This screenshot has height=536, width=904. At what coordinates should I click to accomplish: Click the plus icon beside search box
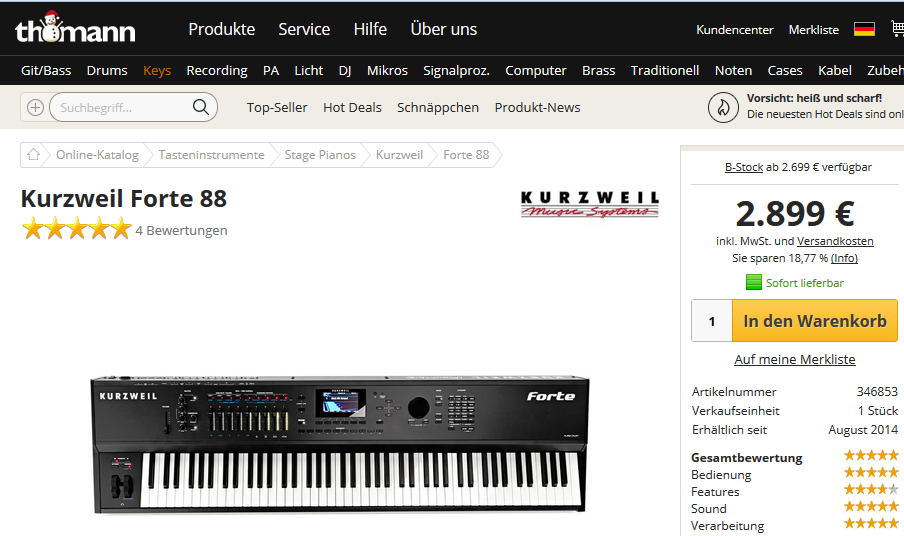click(x=35, y=107)
